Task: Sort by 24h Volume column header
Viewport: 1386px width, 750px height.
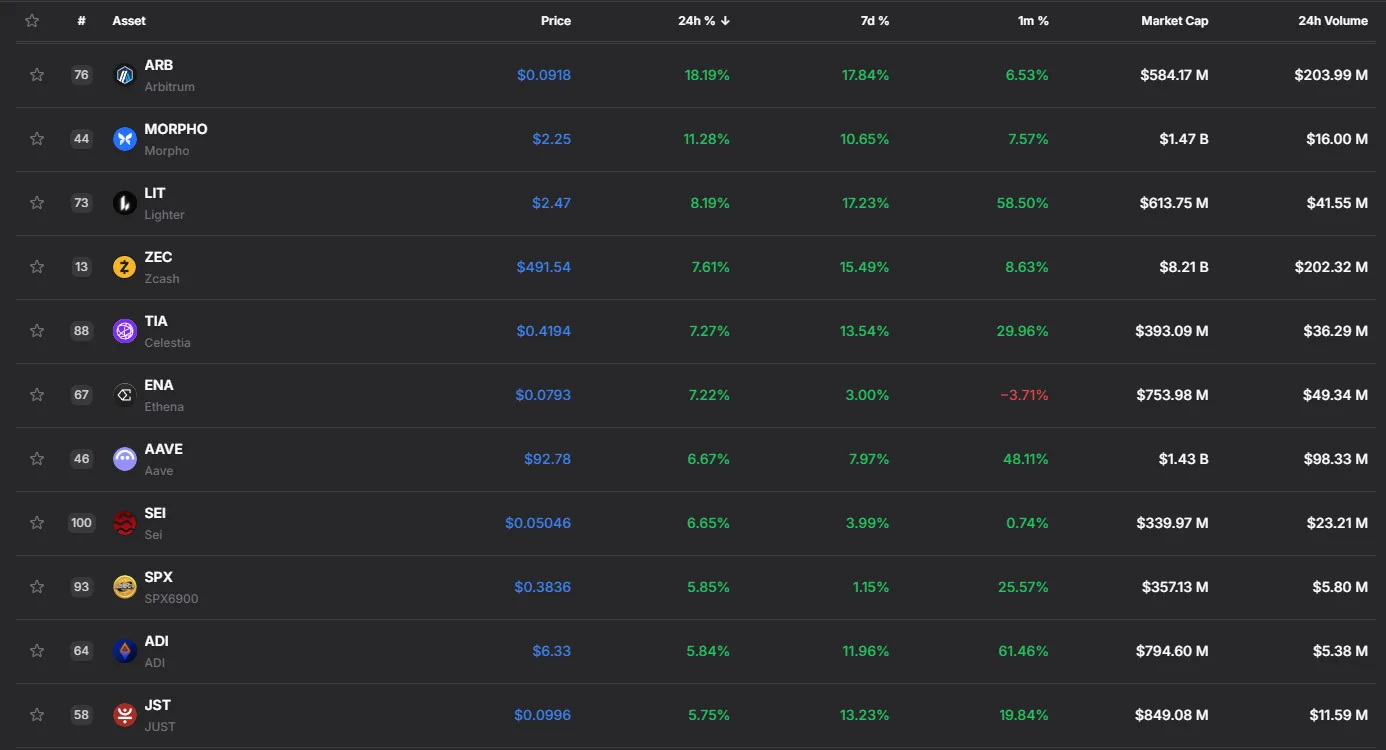Action: (x=1333, y=21)
